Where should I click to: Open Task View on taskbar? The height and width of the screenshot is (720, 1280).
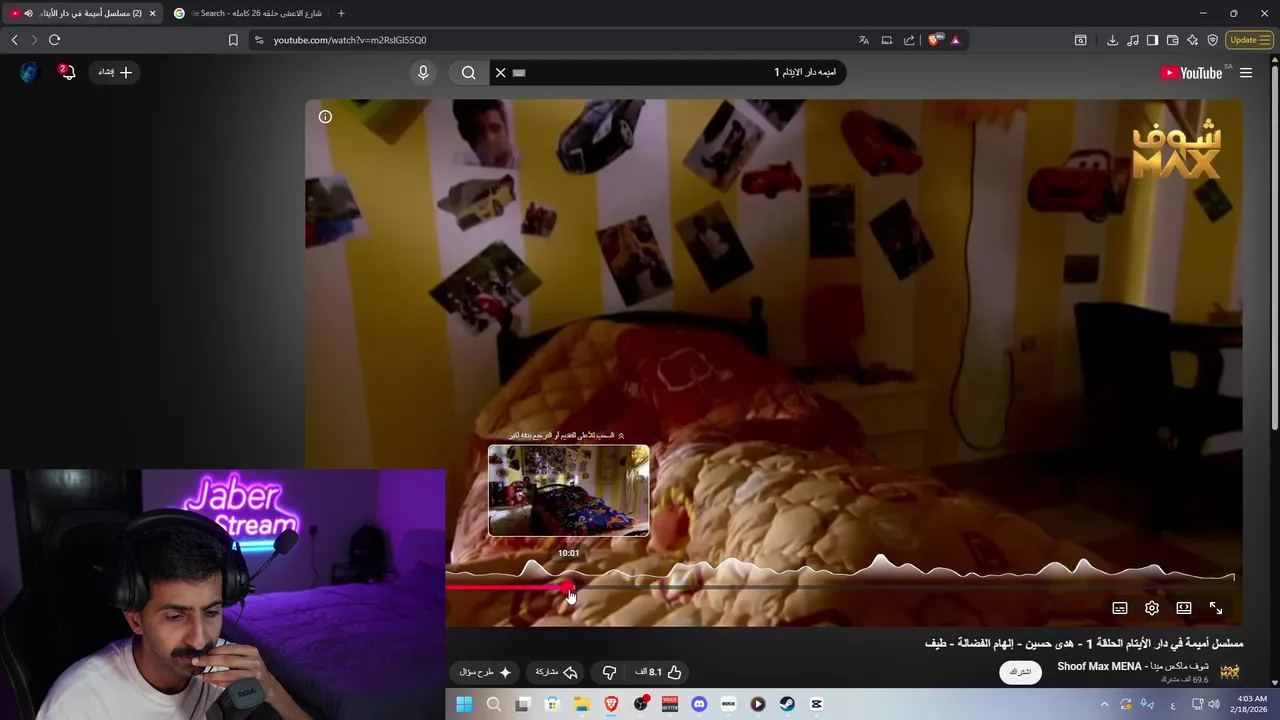[x=522, y=704]
